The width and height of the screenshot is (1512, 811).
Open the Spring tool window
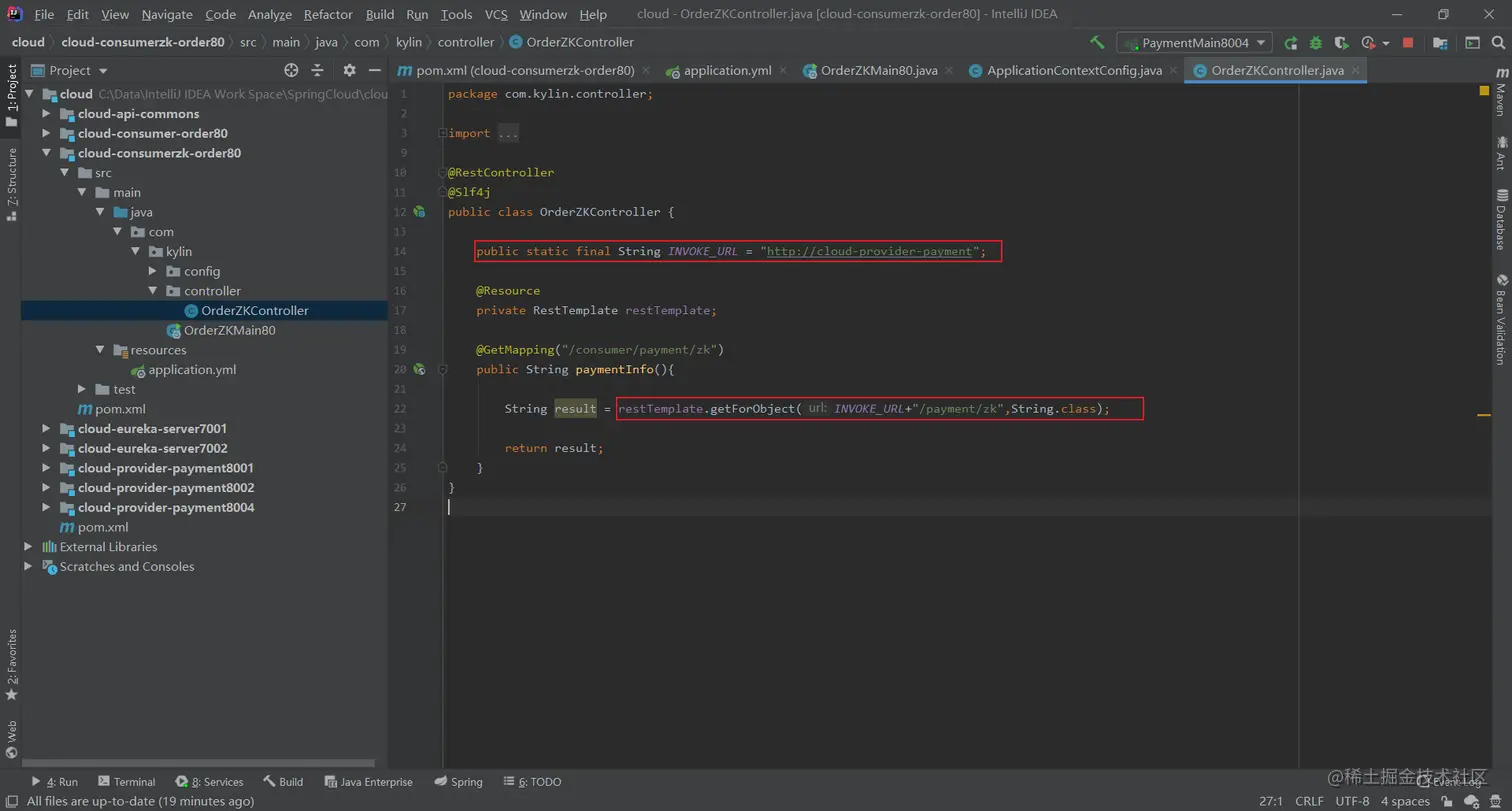click(459, 782)
